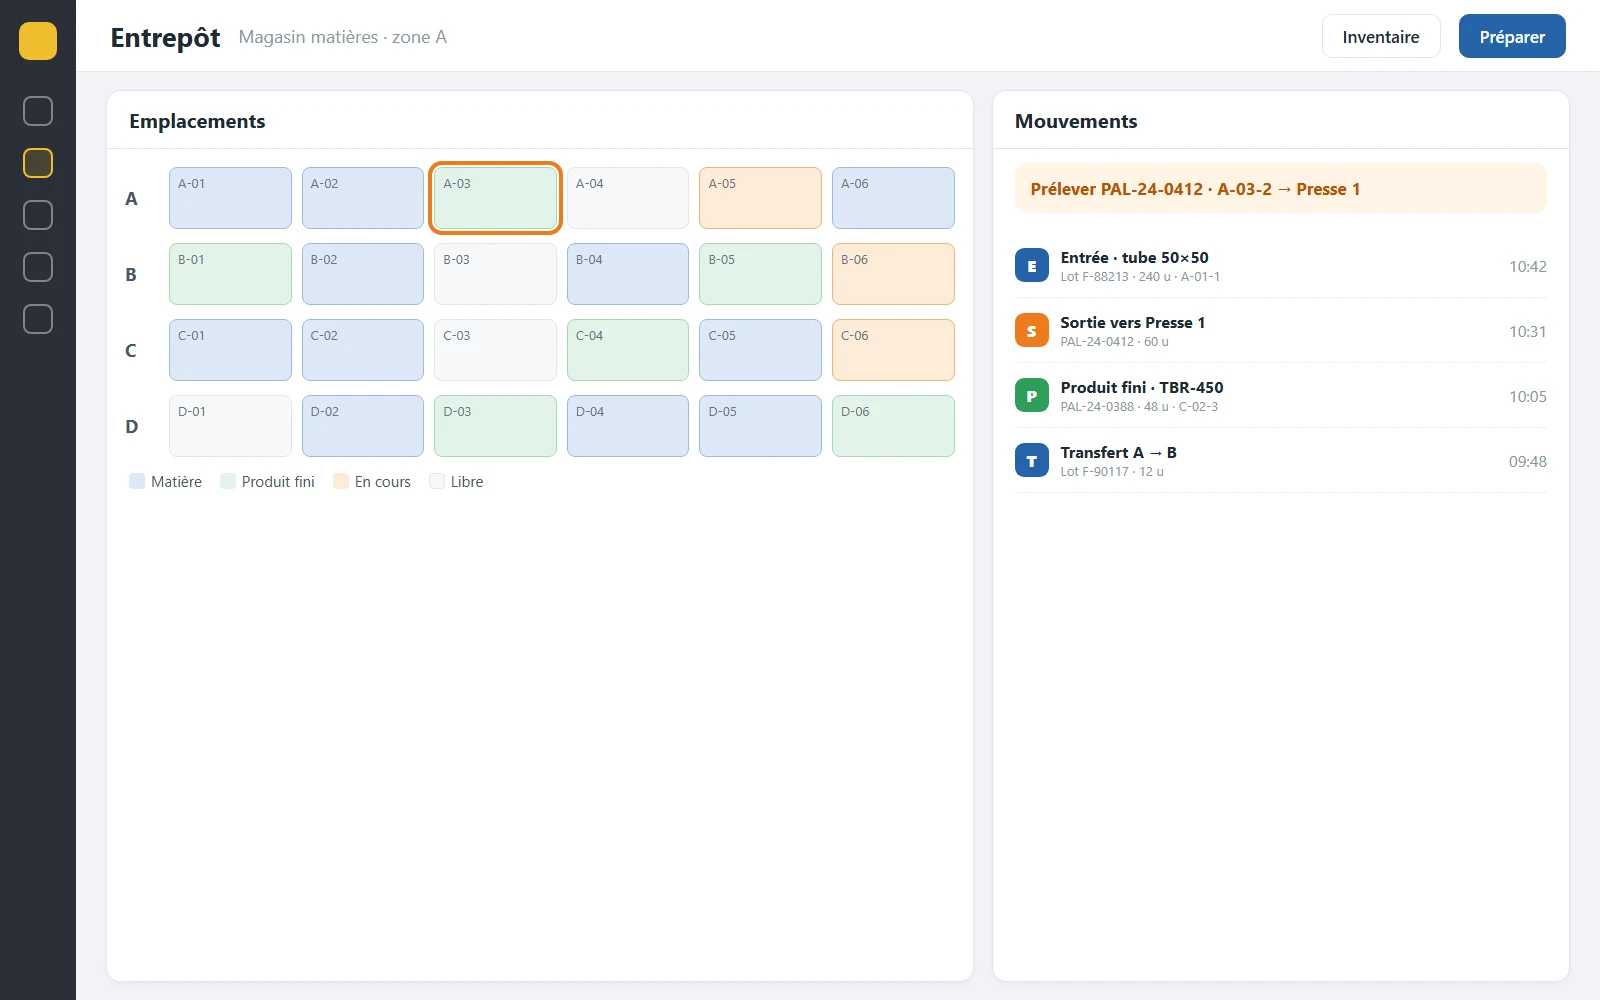Select slot D-03
This screenshot has height=1000, width=1600.
pos(495,426)
